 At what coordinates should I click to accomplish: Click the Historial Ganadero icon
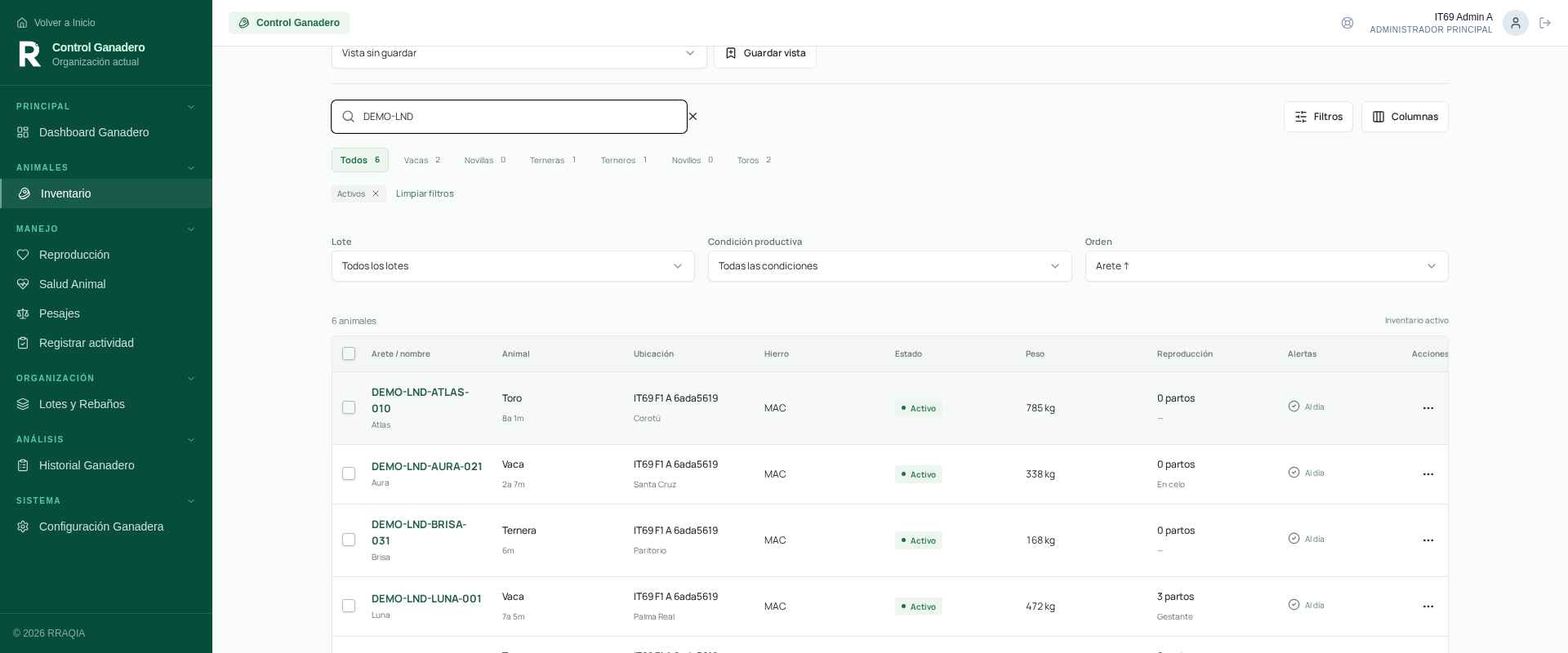pyautogui.click(x=23, y=466)
